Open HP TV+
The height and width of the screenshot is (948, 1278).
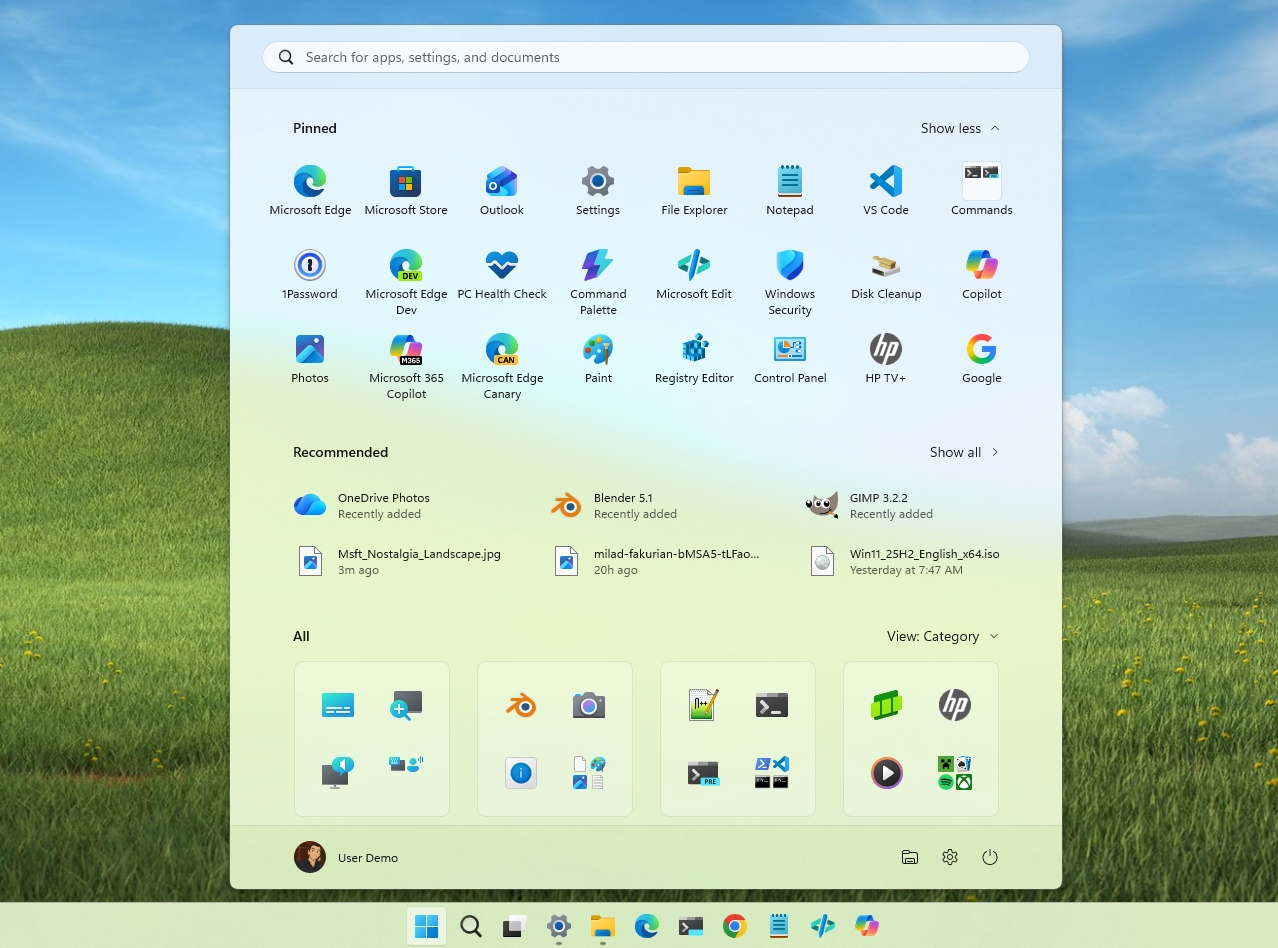[885, 362]
